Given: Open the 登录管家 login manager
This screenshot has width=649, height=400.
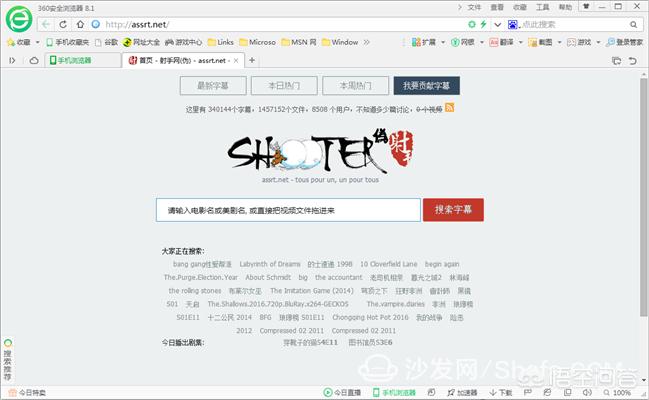Looking at the screenshot, I should (x=625, y=42).
